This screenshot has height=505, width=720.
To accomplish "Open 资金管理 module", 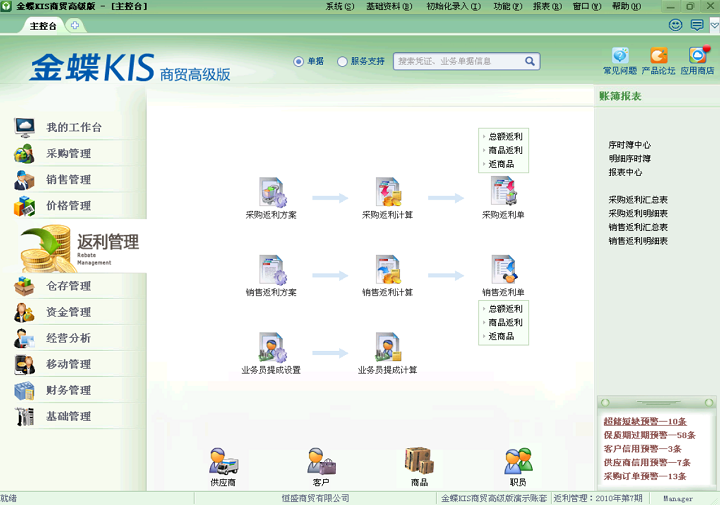I will [x=69, y=312].
